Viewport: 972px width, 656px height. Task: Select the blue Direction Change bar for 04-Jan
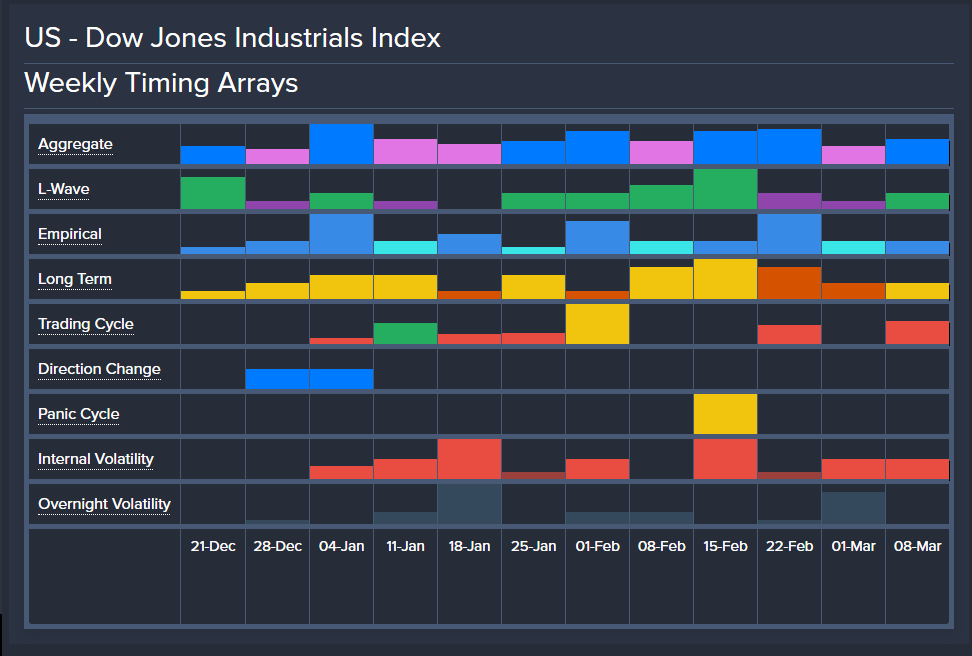pyautogui.click(x=342, y=379)
